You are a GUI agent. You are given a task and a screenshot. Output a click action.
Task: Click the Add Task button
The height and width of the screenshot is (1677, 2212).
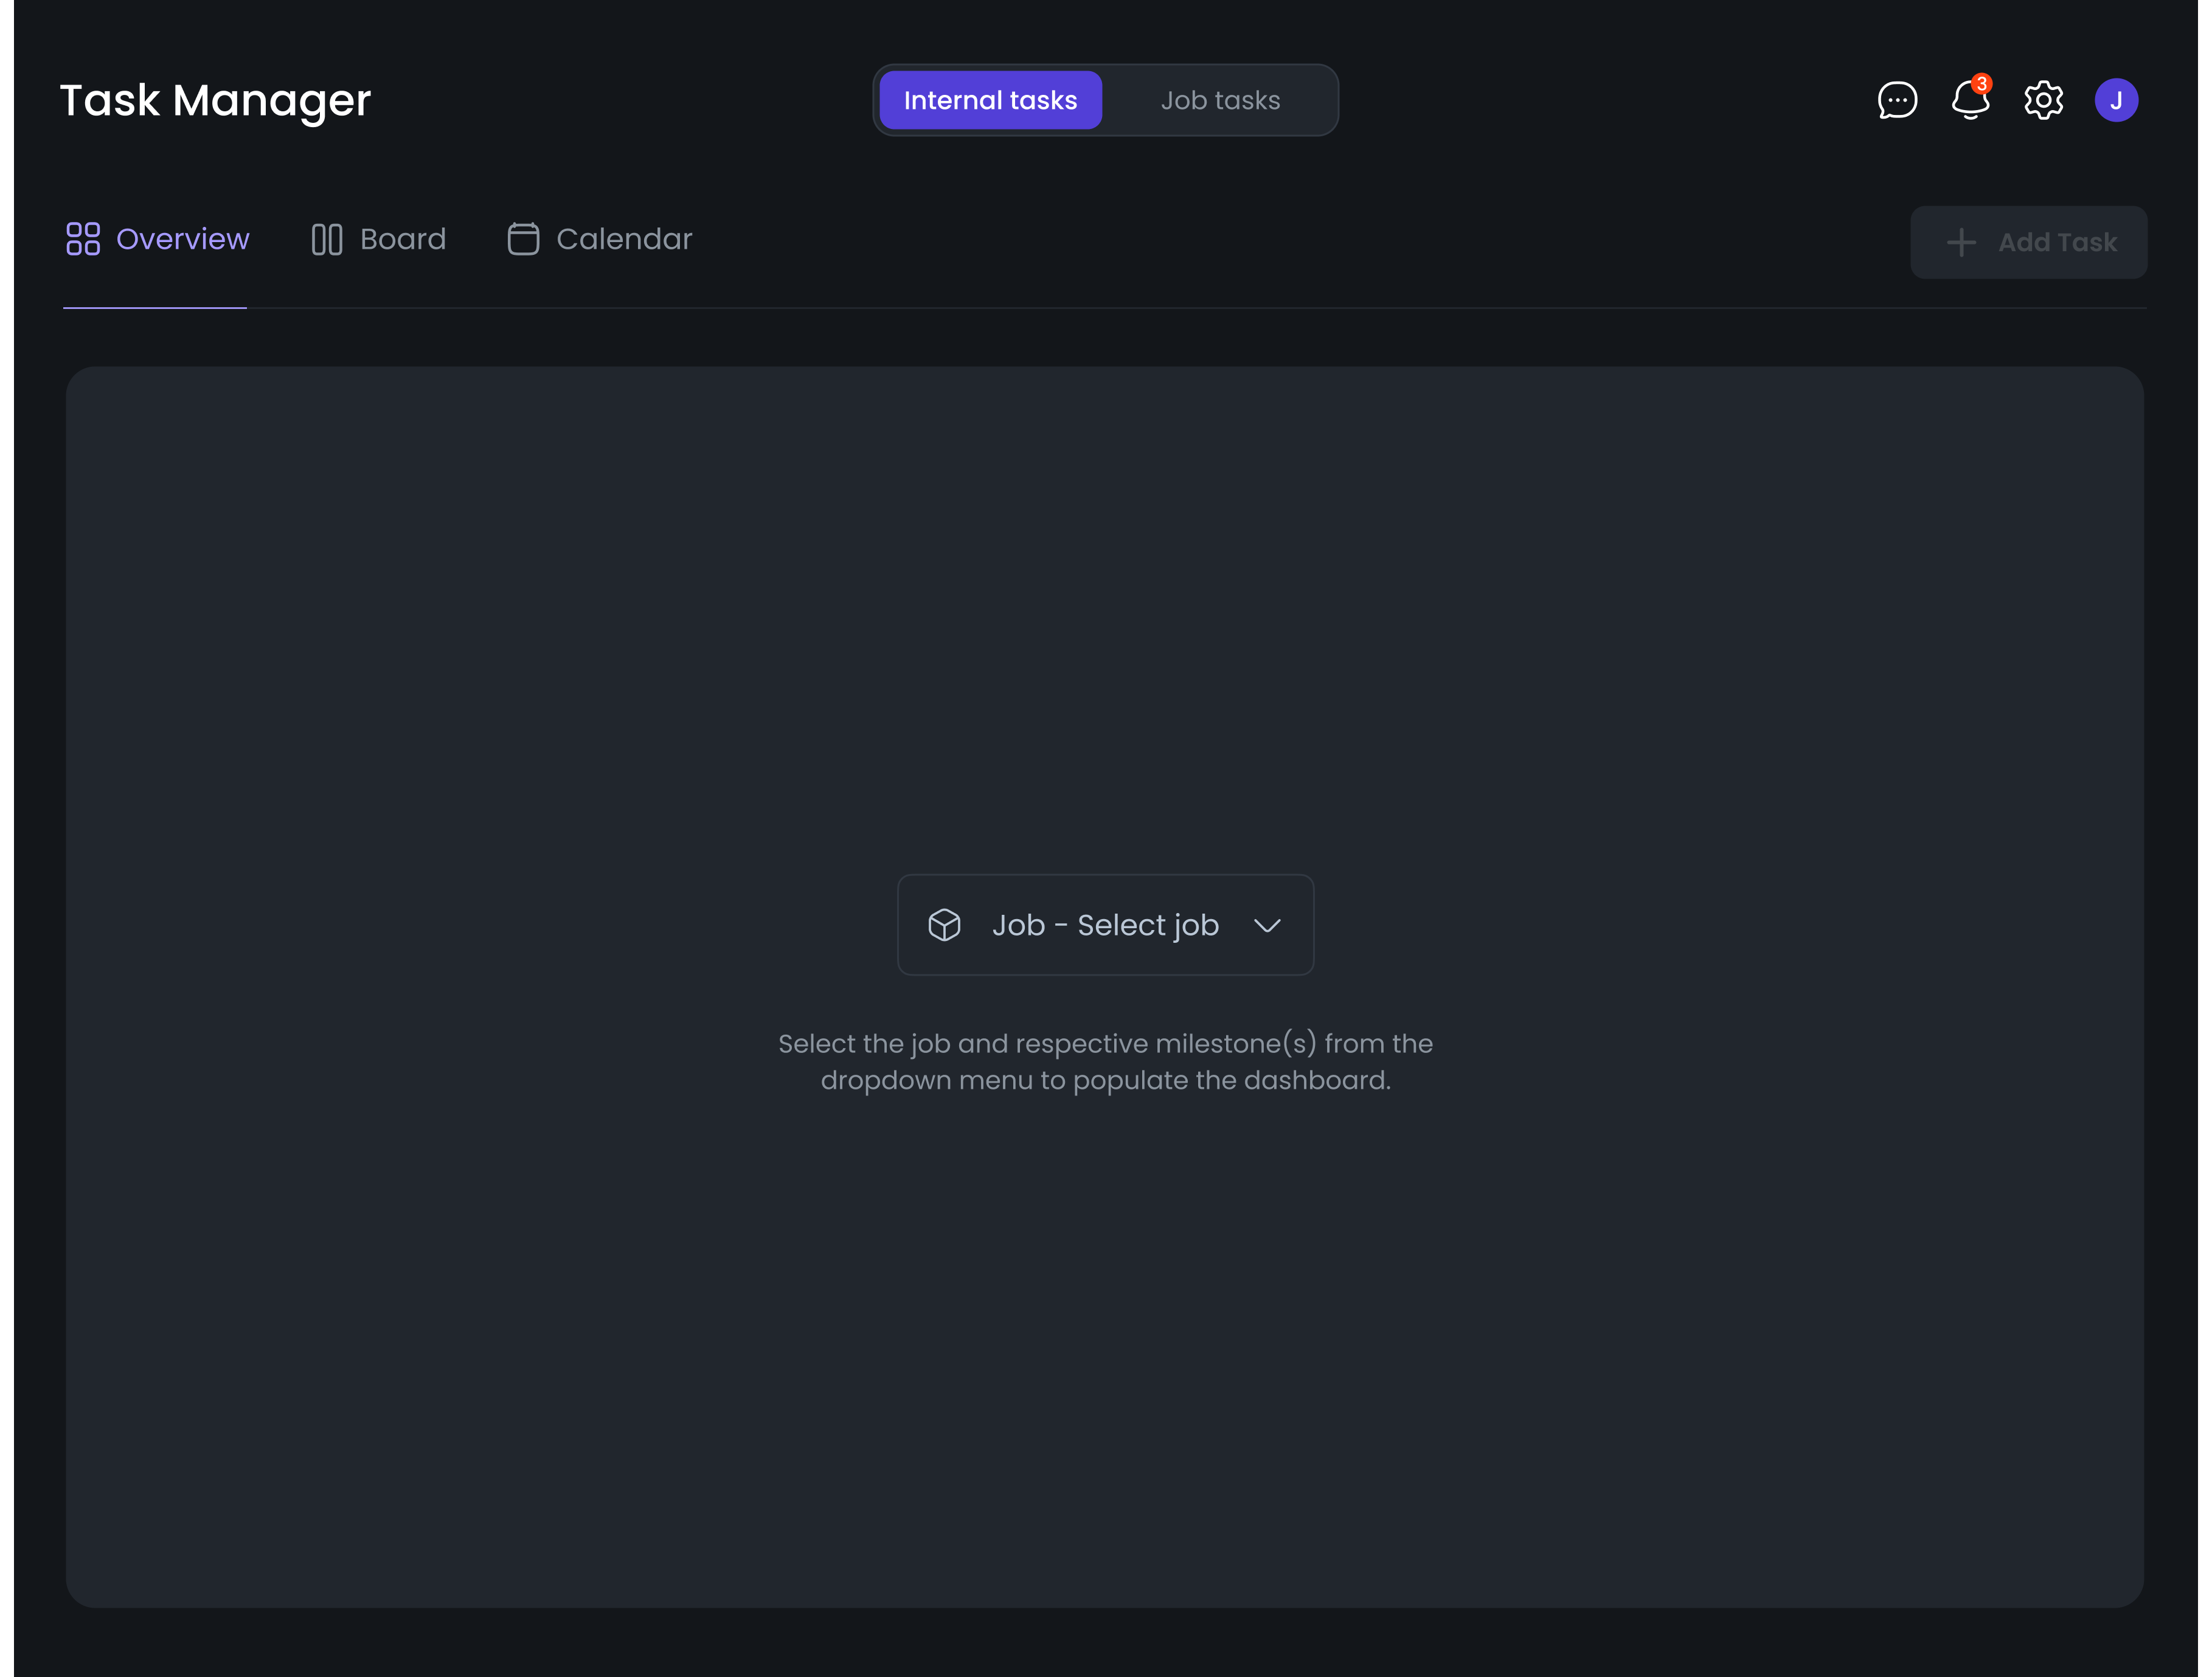point(2028,242)
